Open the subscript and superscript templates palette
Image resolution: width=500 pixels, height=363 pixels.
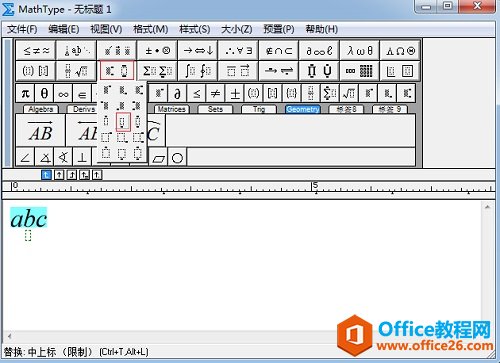coord(117,71)
